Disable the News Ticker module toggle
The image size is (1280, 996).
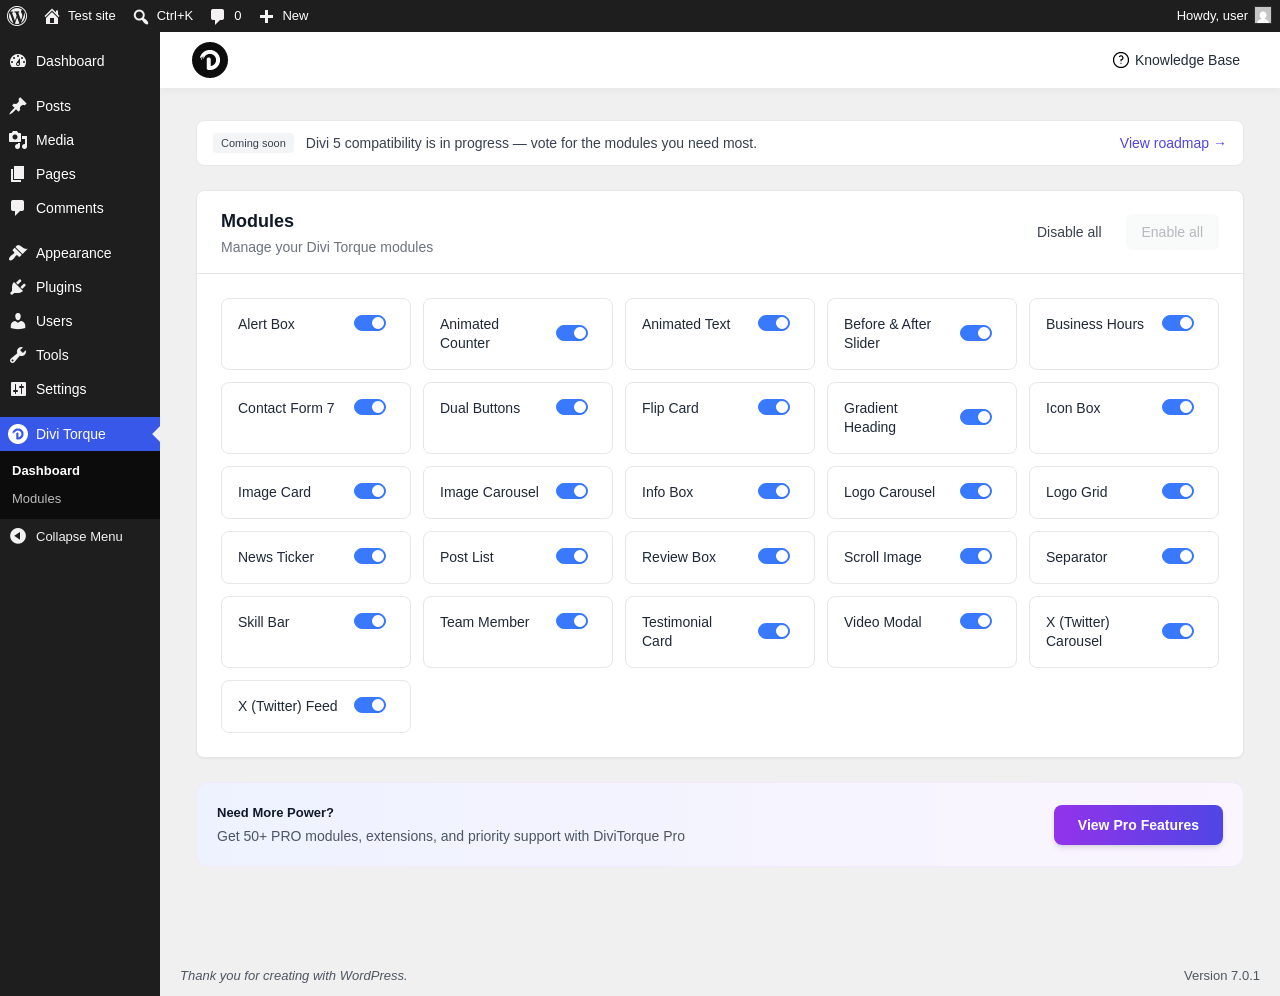pyautogui.click(x=370, y=556)
